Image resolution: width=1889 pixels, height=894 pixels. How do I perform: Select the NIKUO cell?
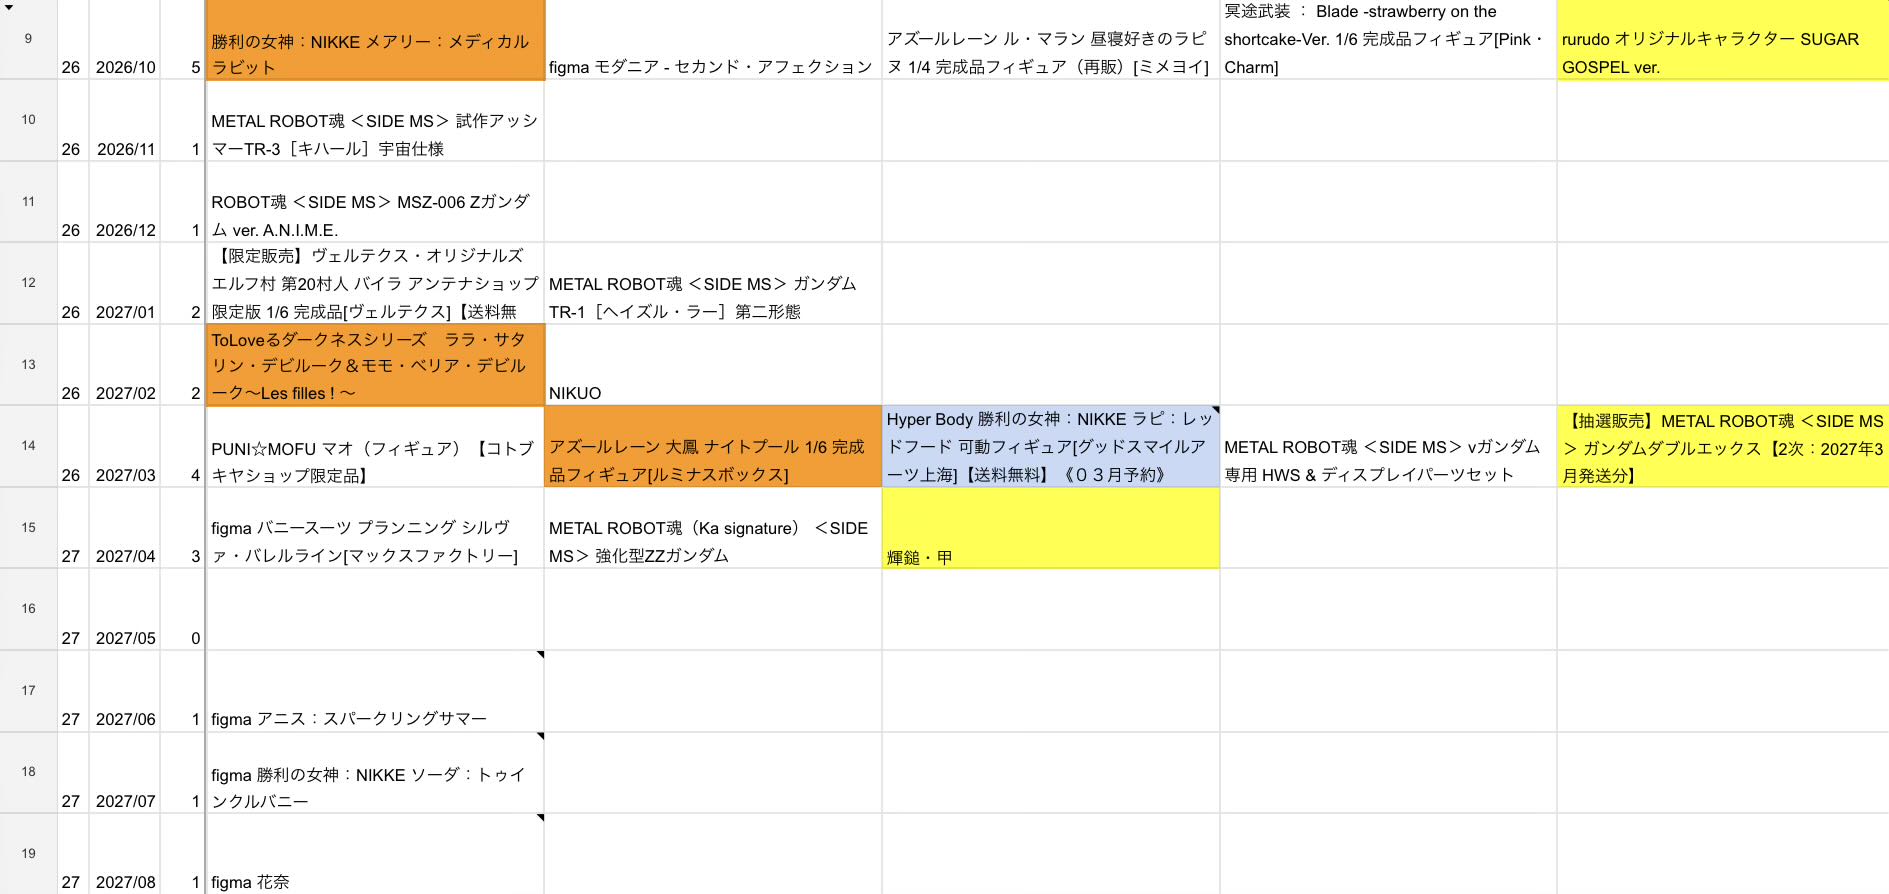point(713,365)
